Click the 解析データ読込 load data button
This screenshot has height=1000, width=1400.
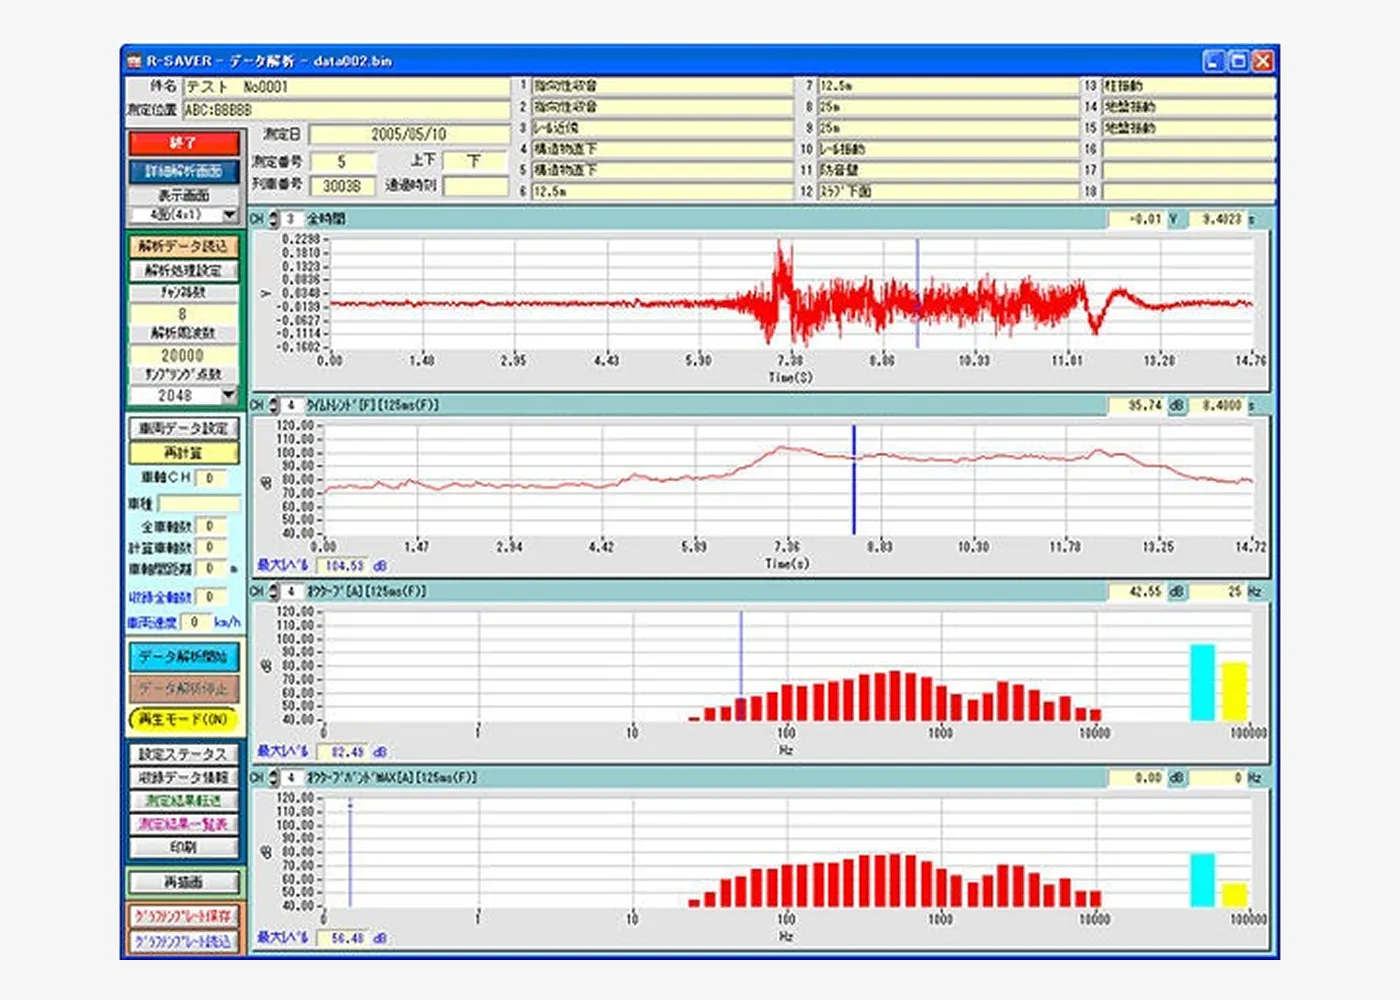coord(183,246)
